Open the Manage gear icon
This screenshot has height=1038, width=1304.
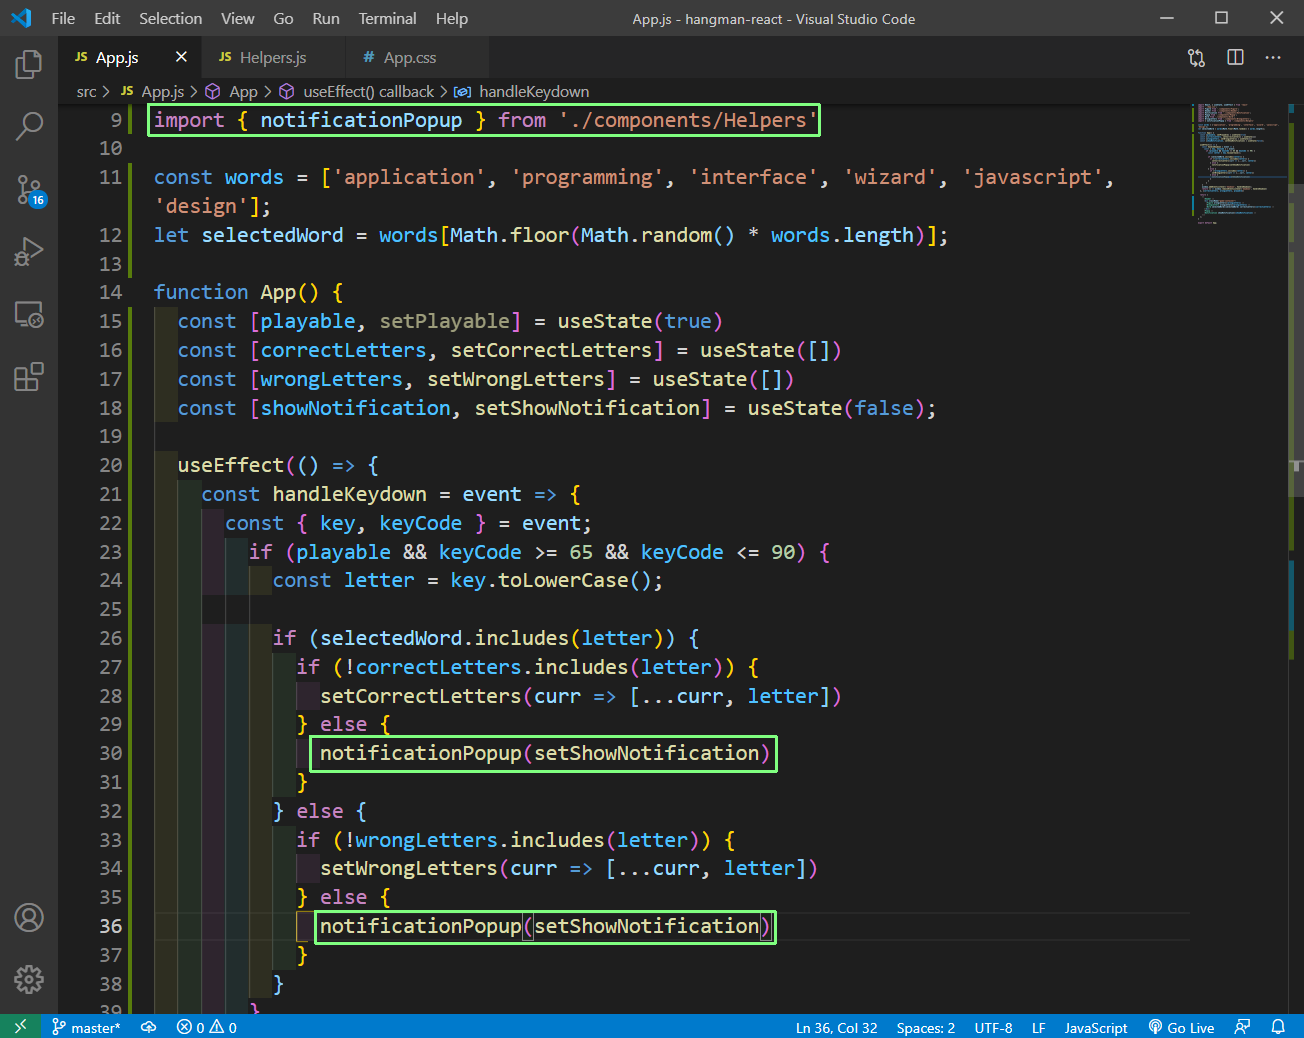pos(29,979)
